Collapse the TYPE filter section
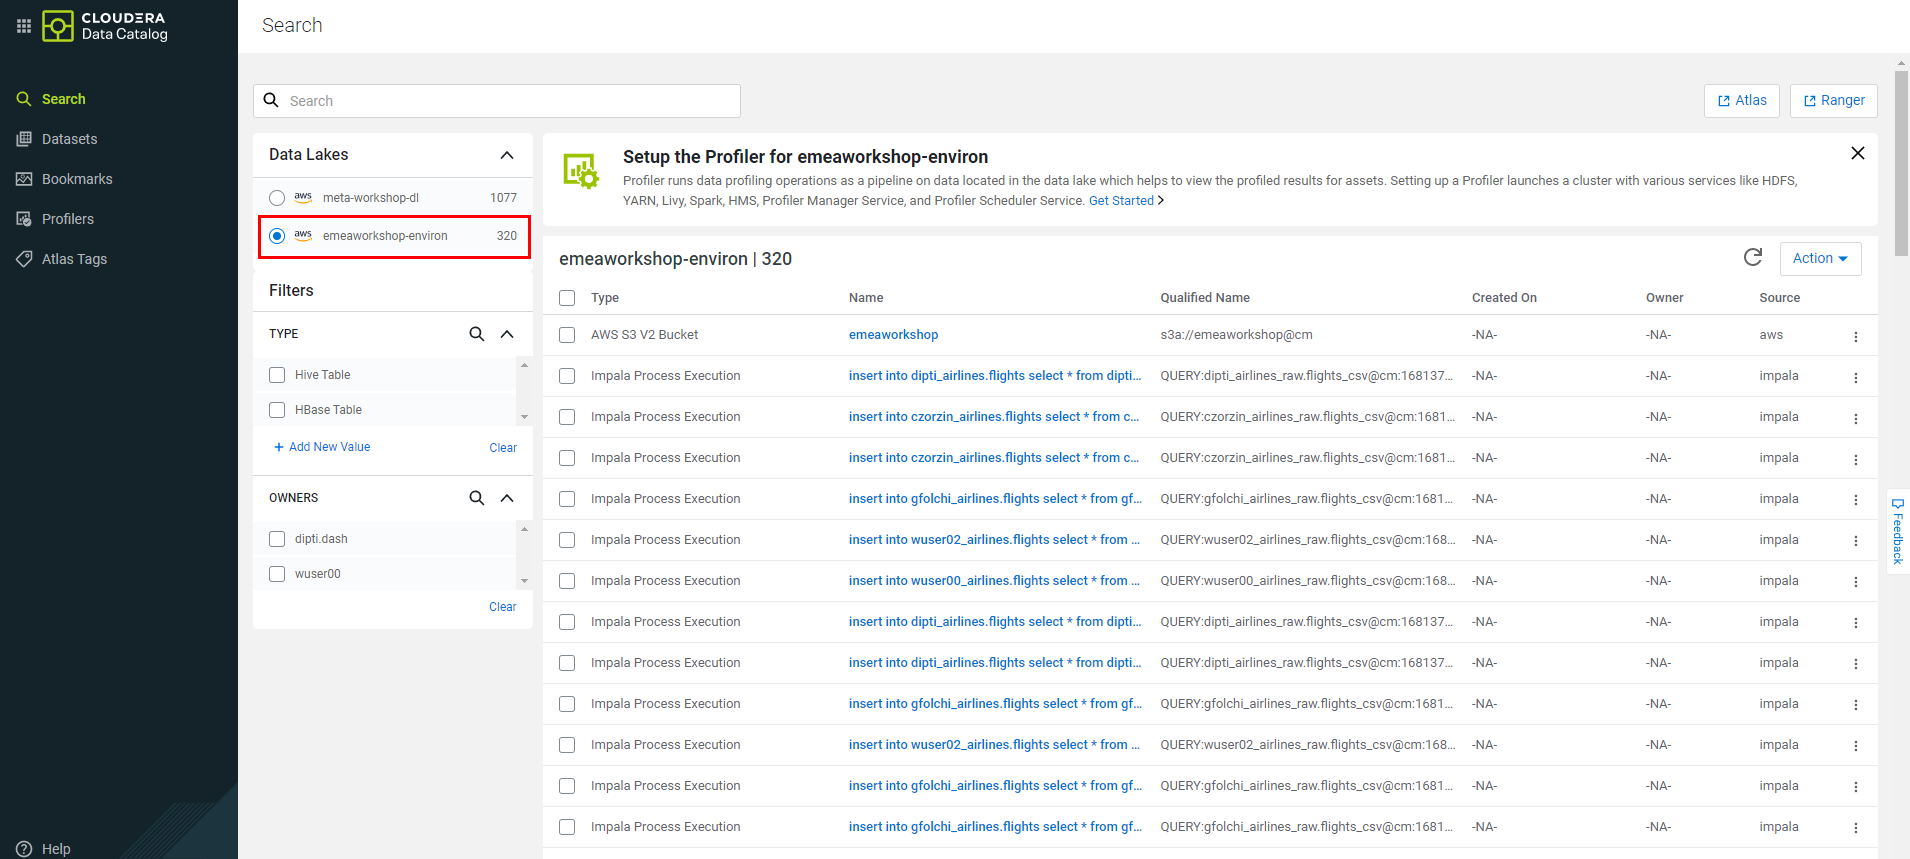The height and width of the screenshot is (859, 1910). click(x=507, y=334)
